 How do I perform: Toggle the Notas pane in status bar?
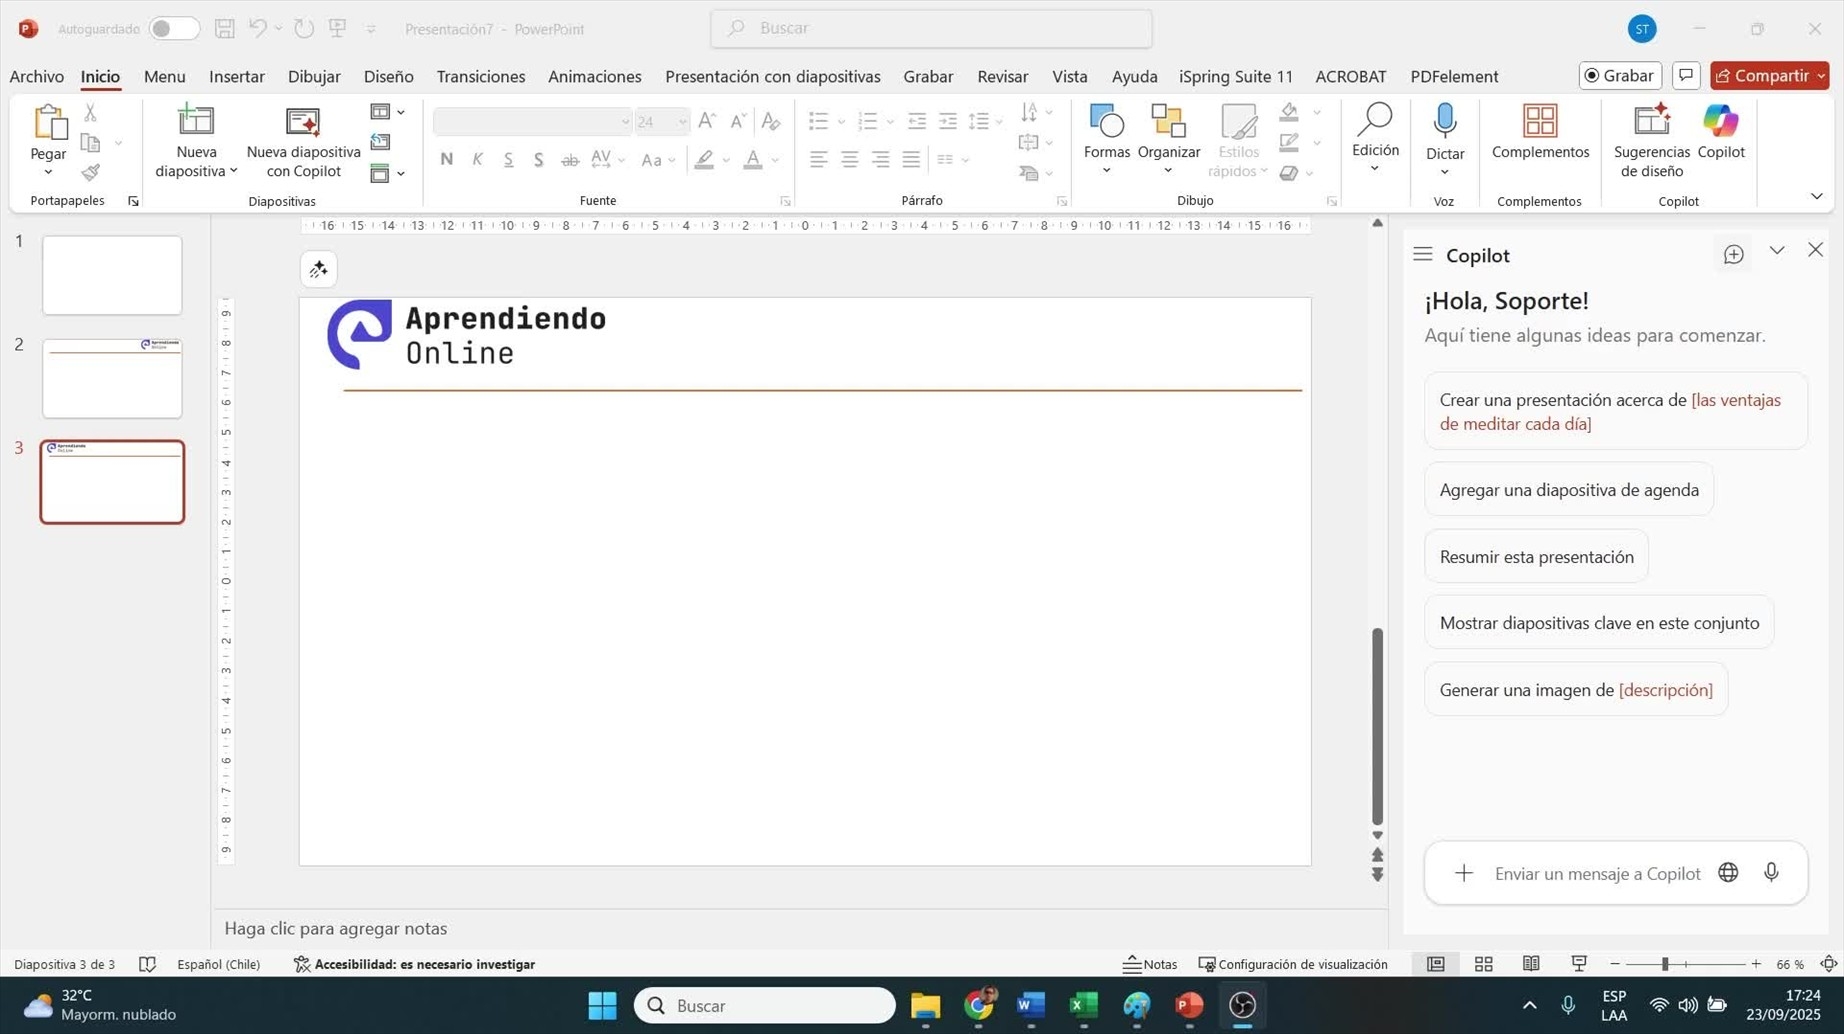coord(1150,964)
